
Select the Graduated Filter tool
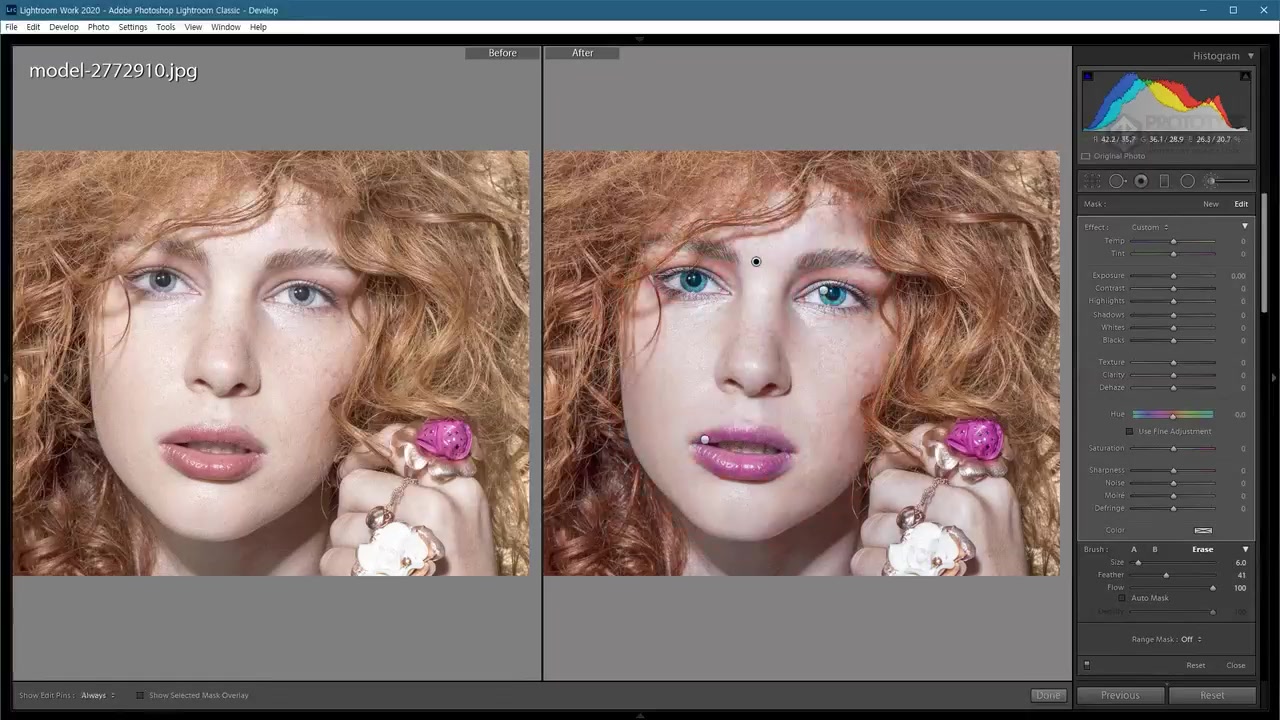point(1164,181)
